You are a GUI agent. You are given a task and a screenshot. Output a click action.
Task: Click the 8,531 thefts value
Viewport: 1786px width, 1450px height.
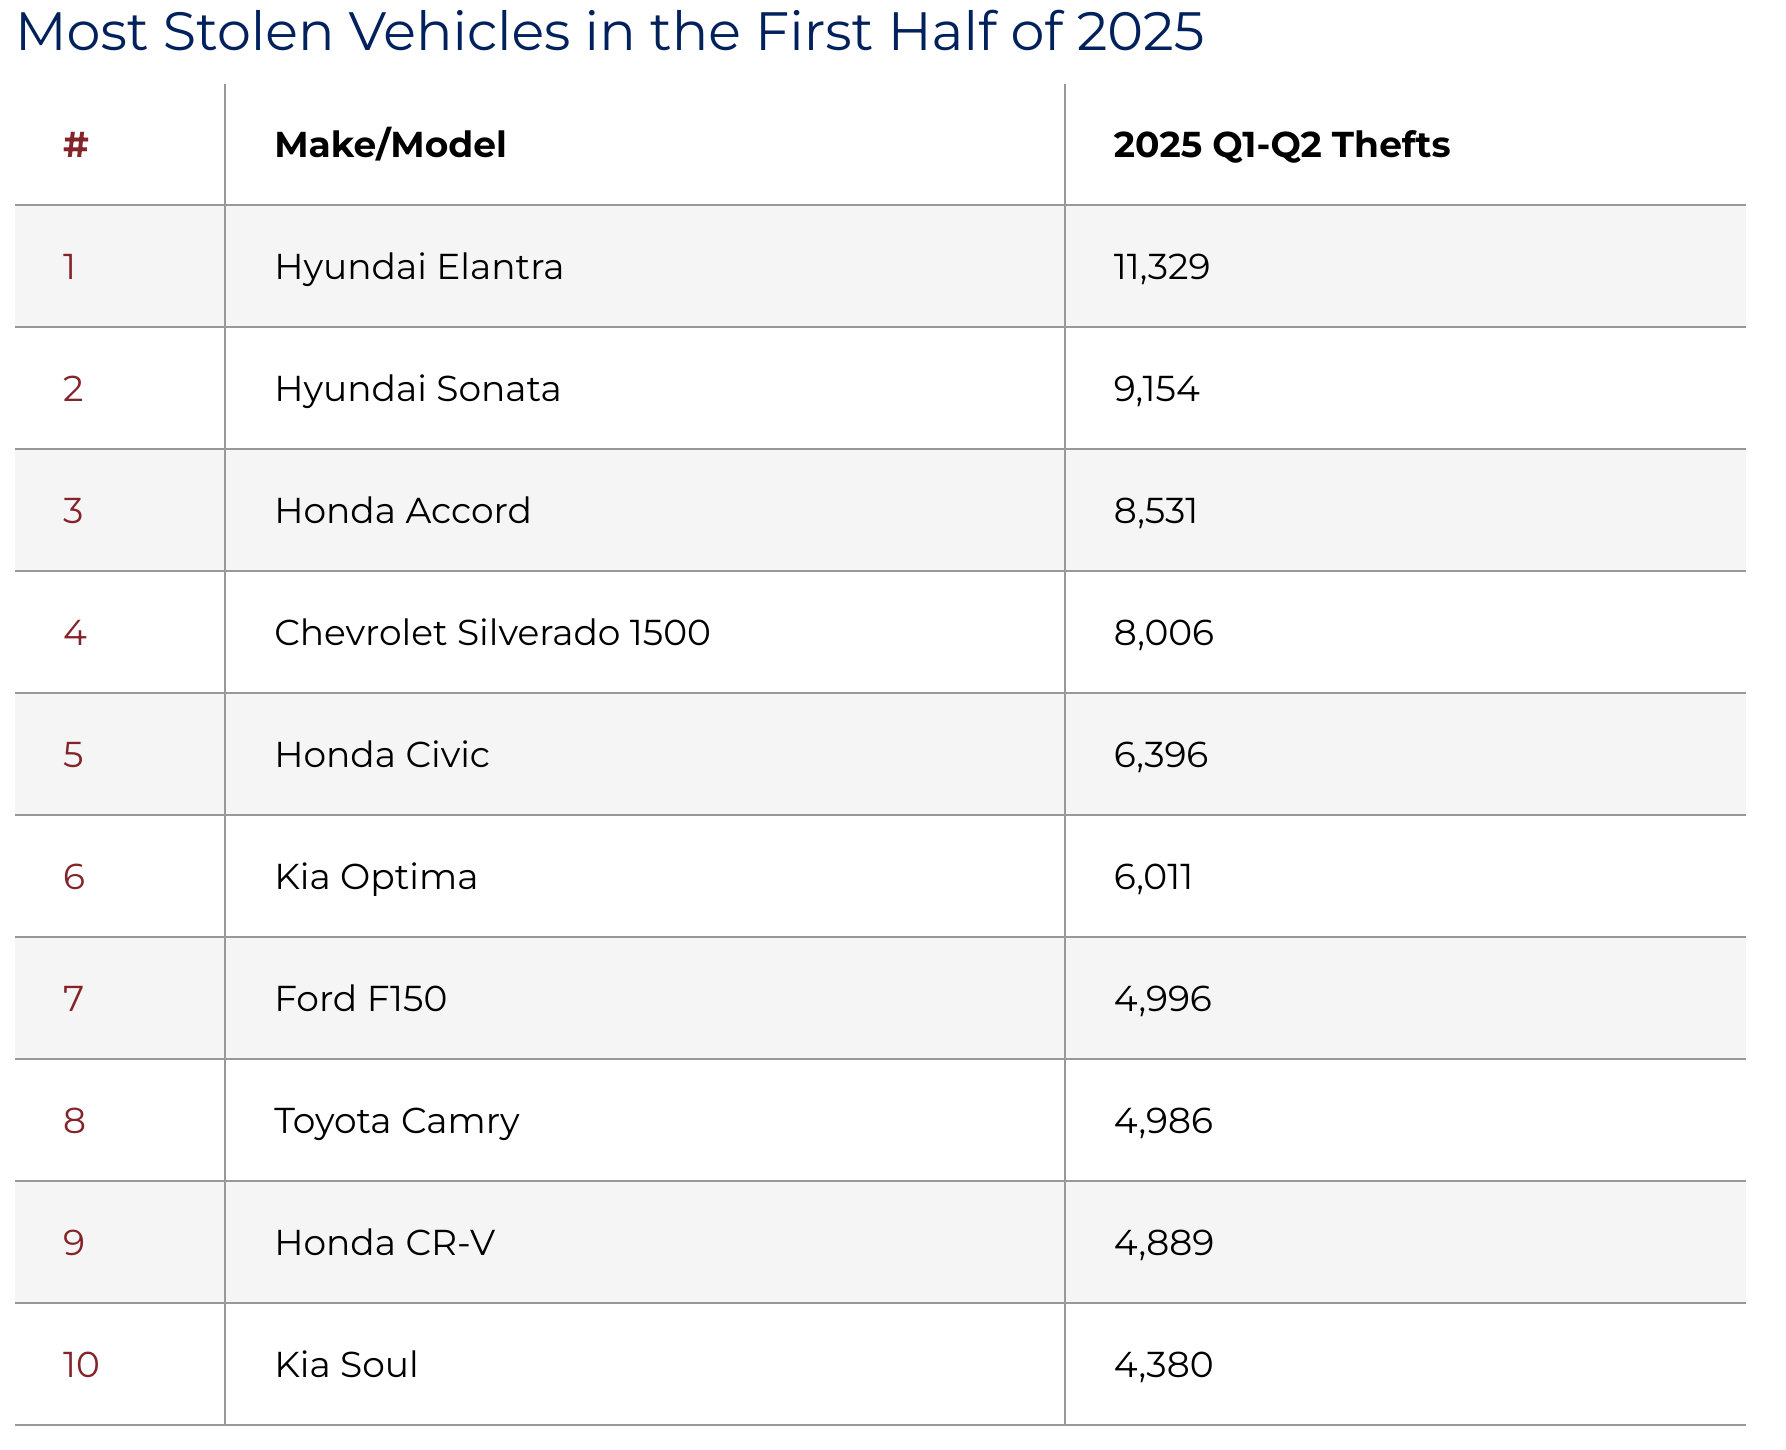coord(1155,511)
